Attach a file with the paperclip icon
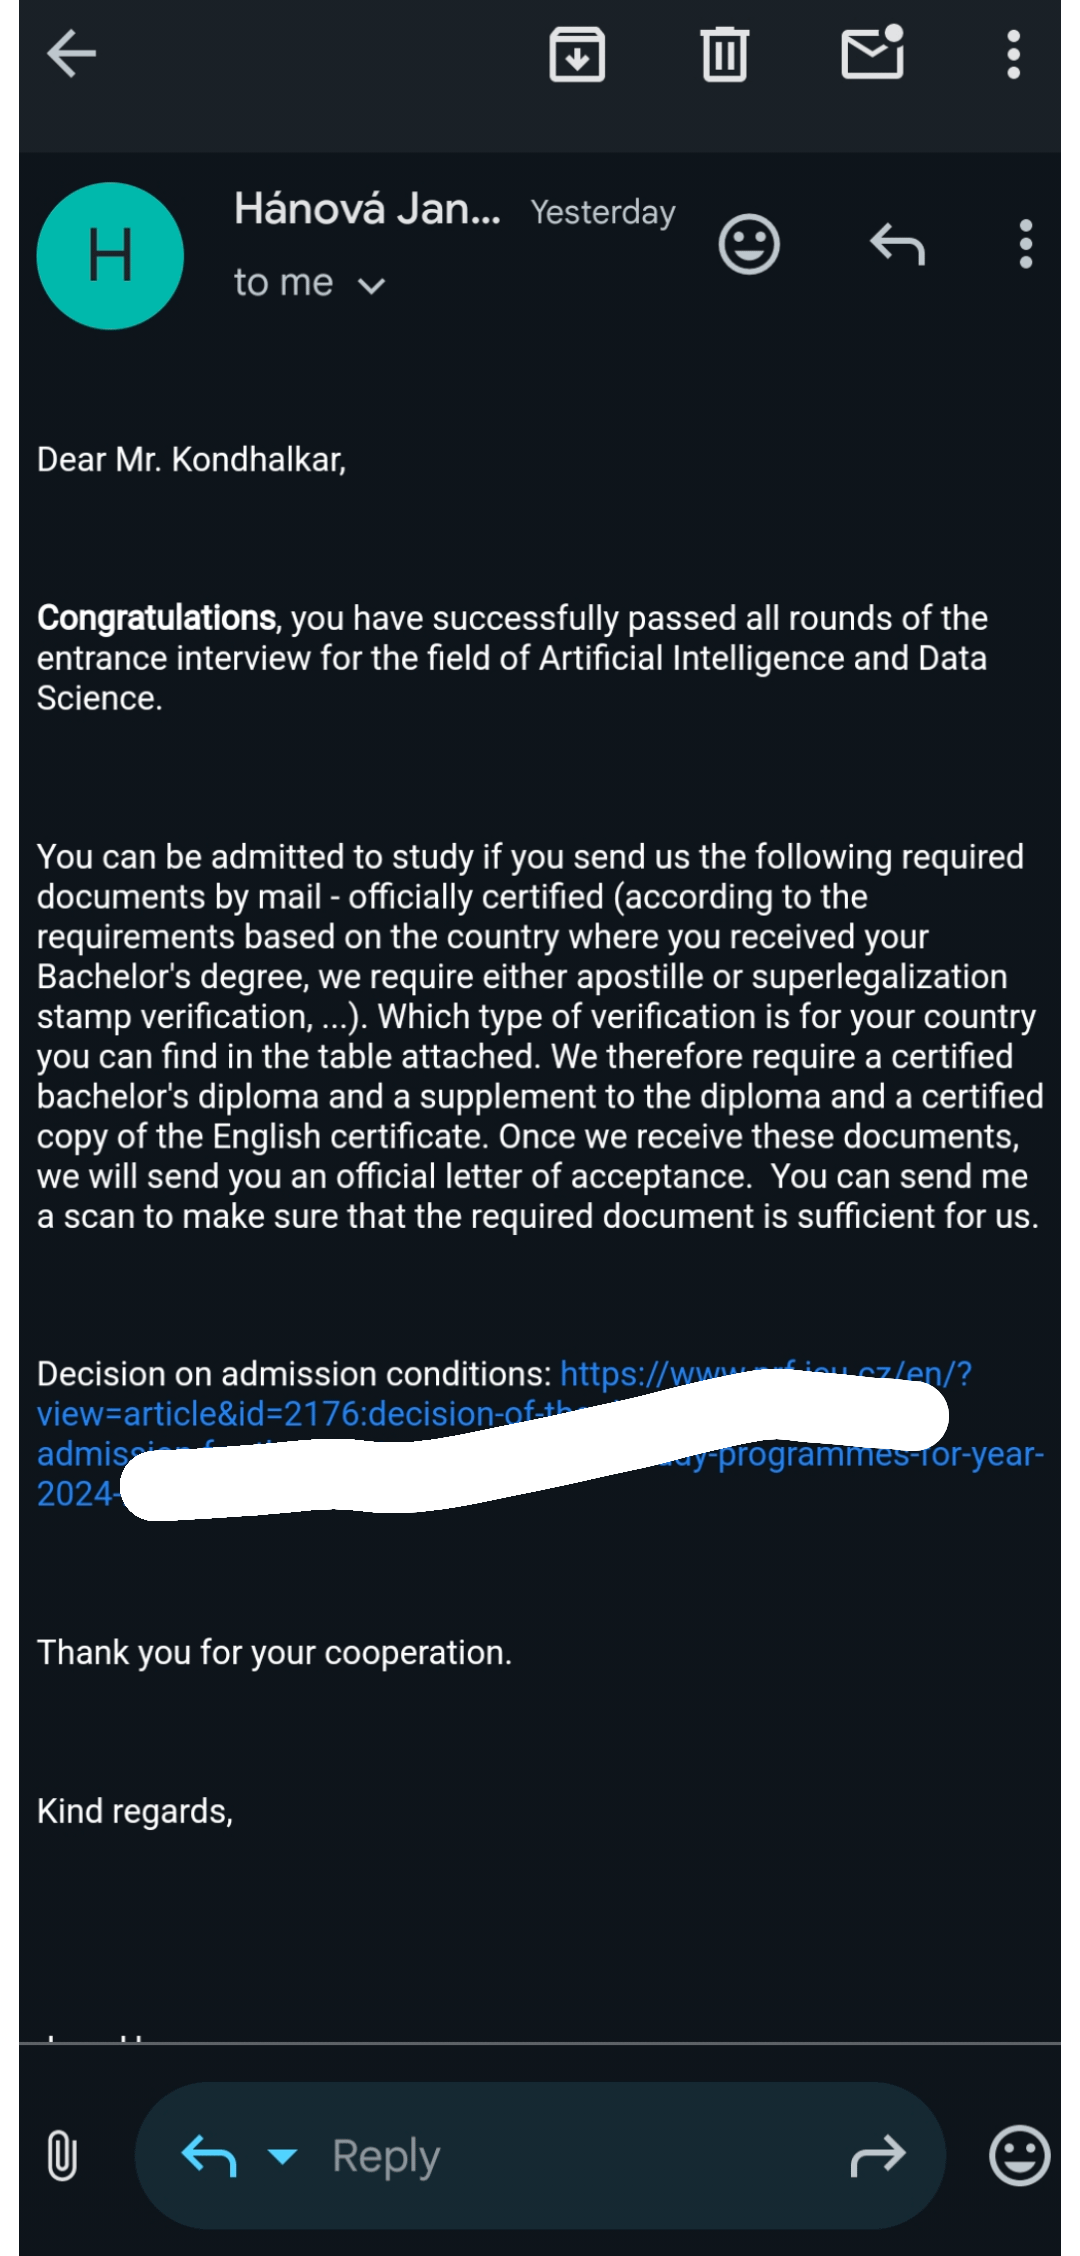Screen dimensions: 1080x2256 pos(62,2156)
